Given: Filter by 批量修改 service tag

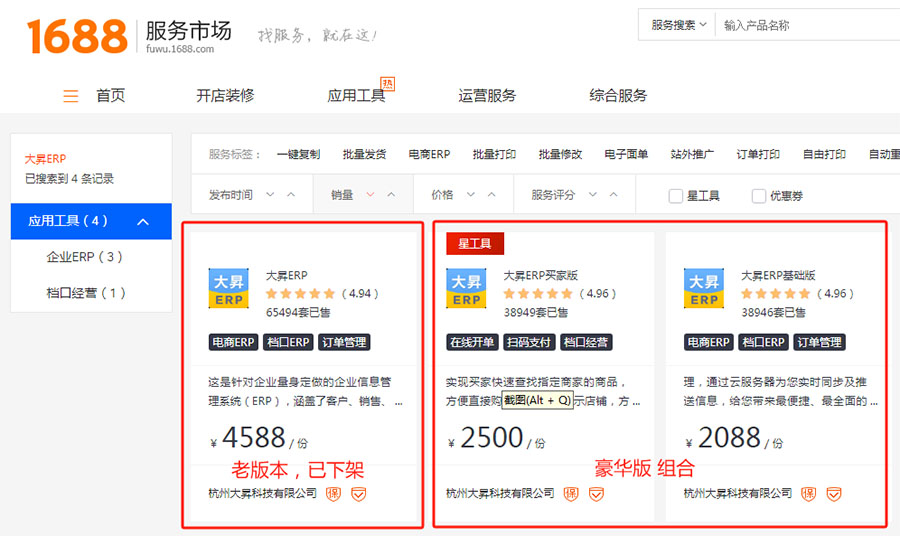Looking at the screenshot, I should tap(560, 154).
